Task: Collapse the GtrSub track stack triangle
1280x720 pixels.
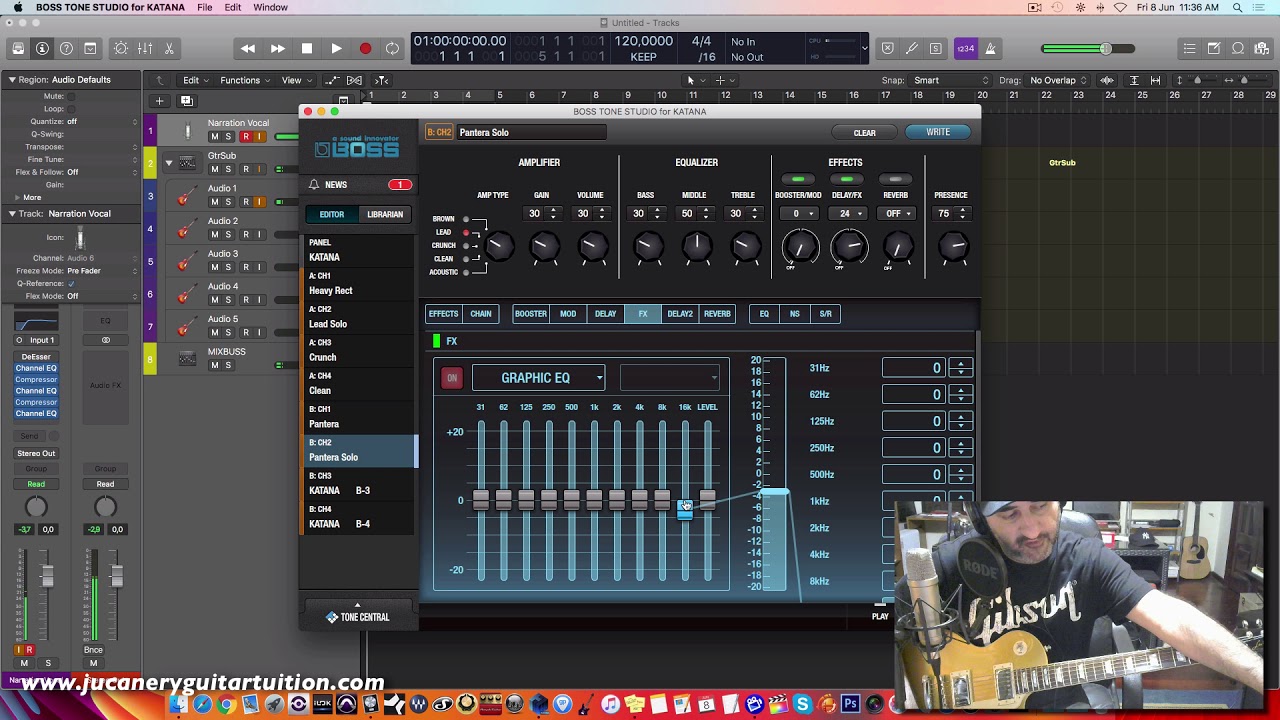Action: click(x=169, y=162)
